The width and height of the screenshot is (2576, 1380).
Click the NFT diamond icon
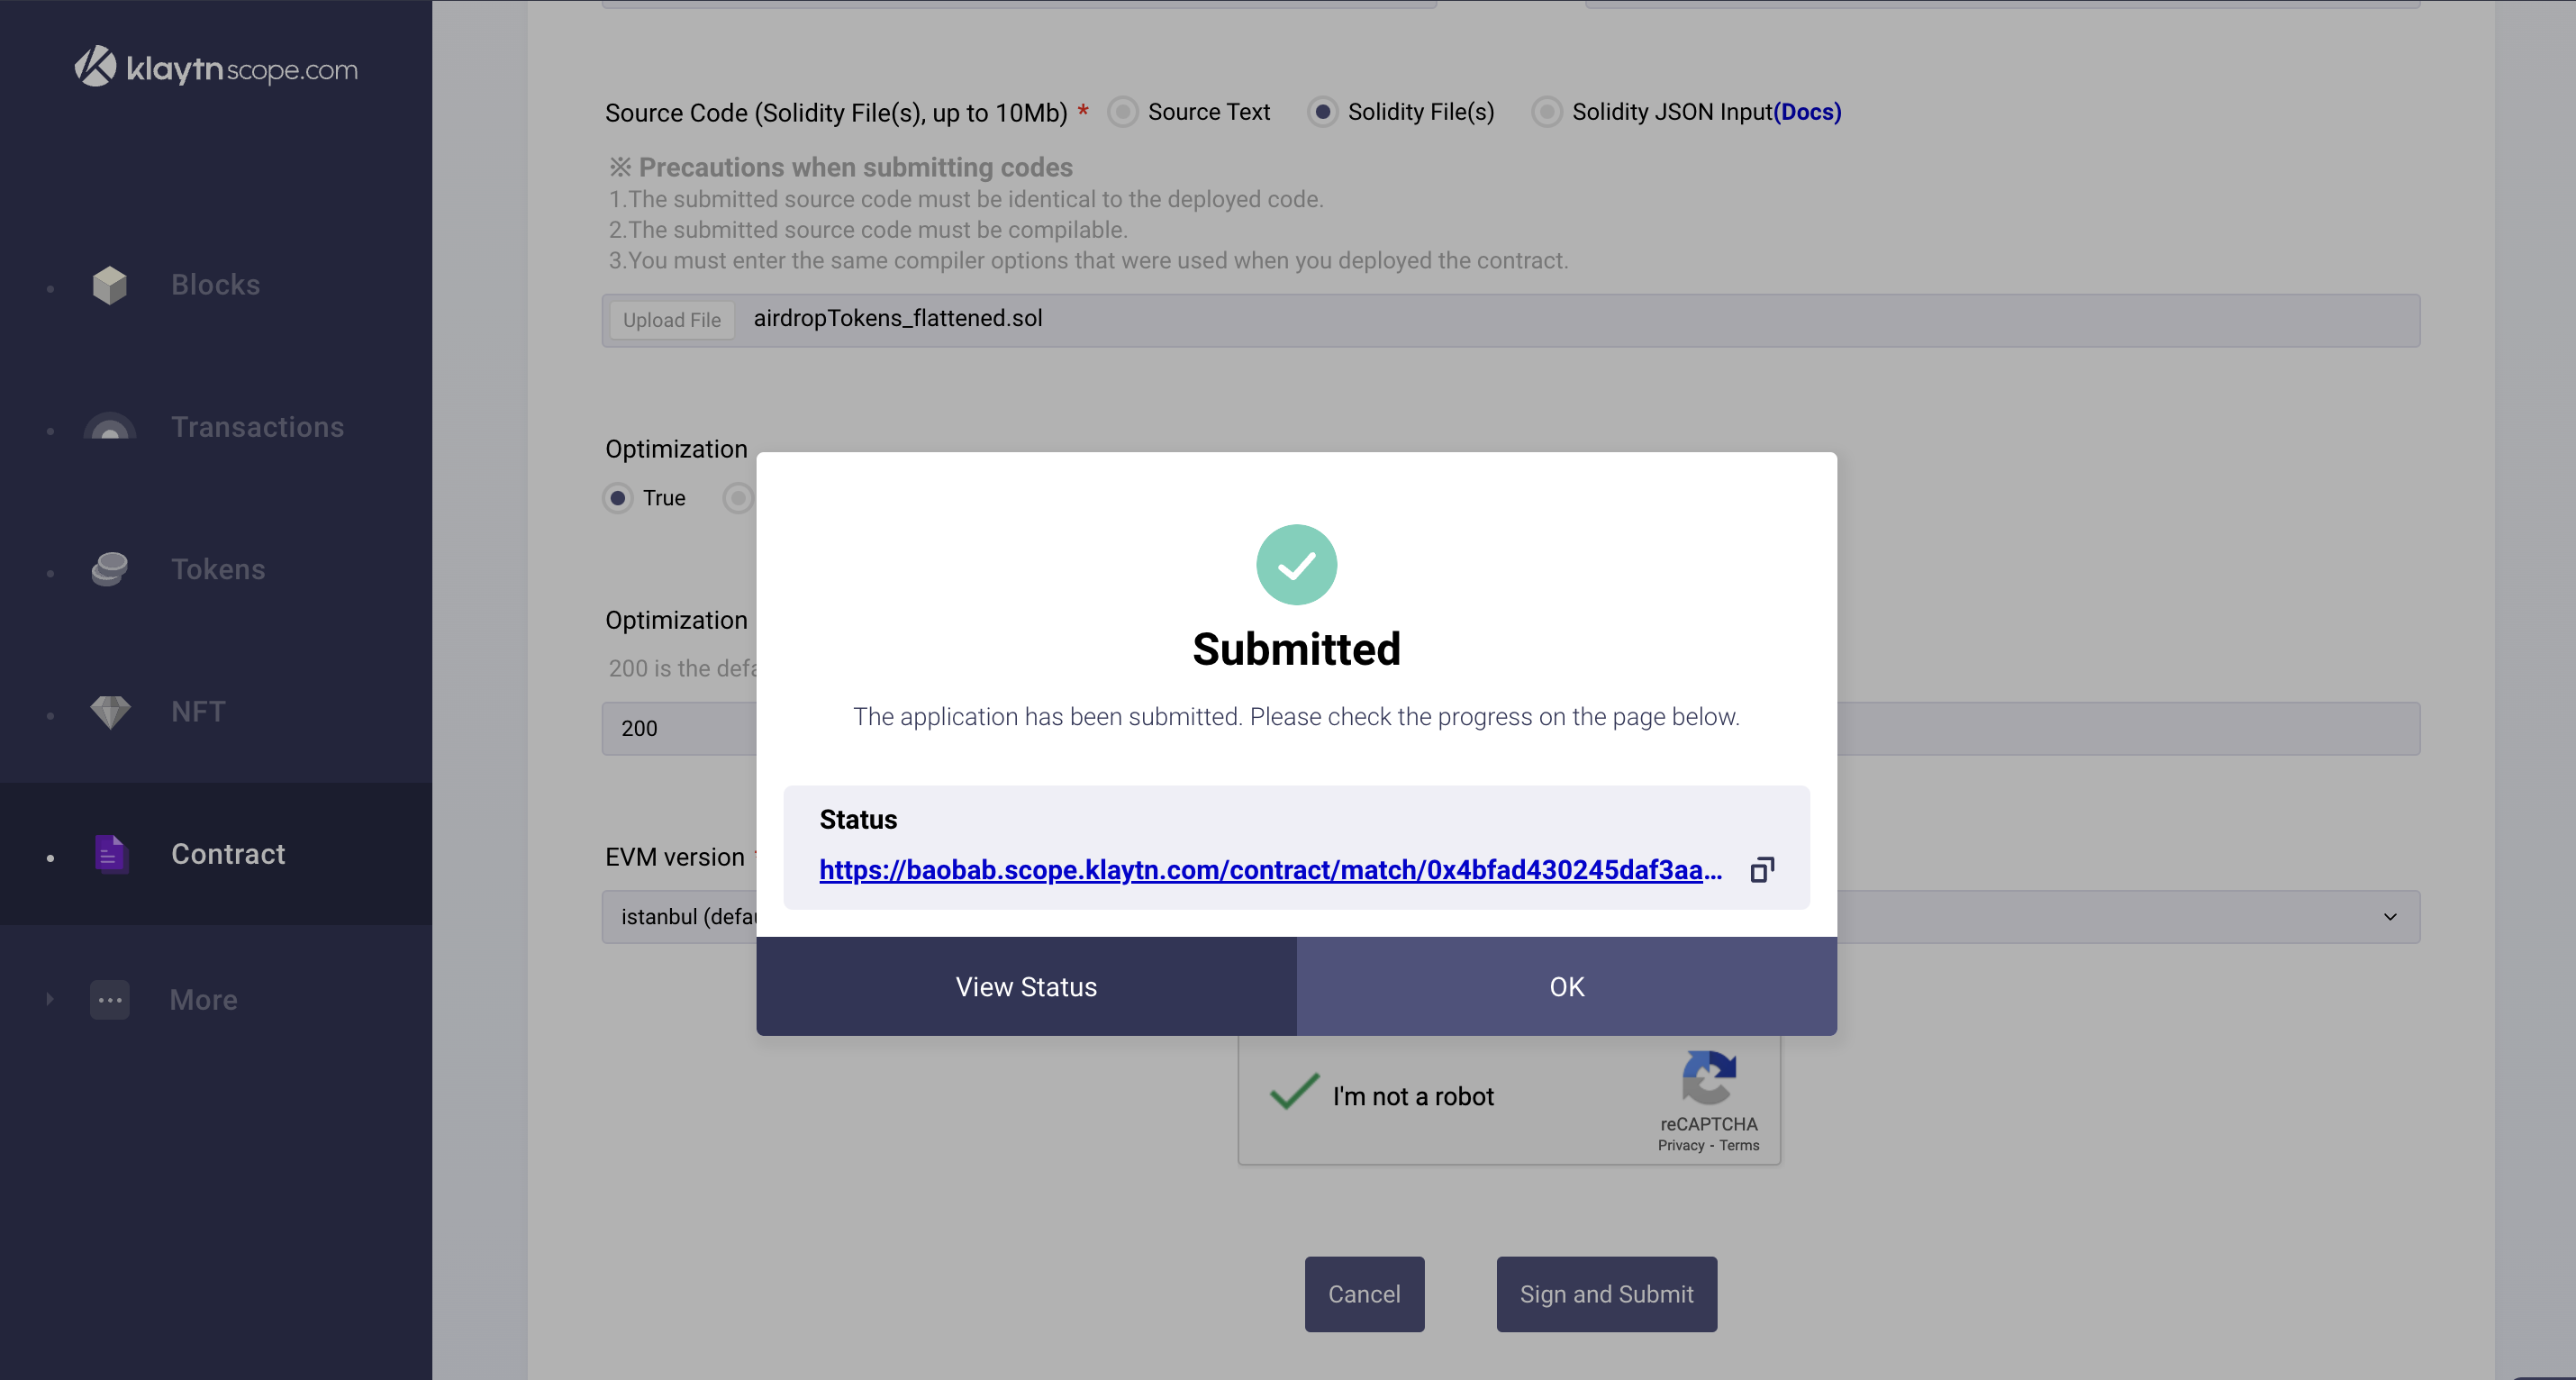(x=110, y=712)
